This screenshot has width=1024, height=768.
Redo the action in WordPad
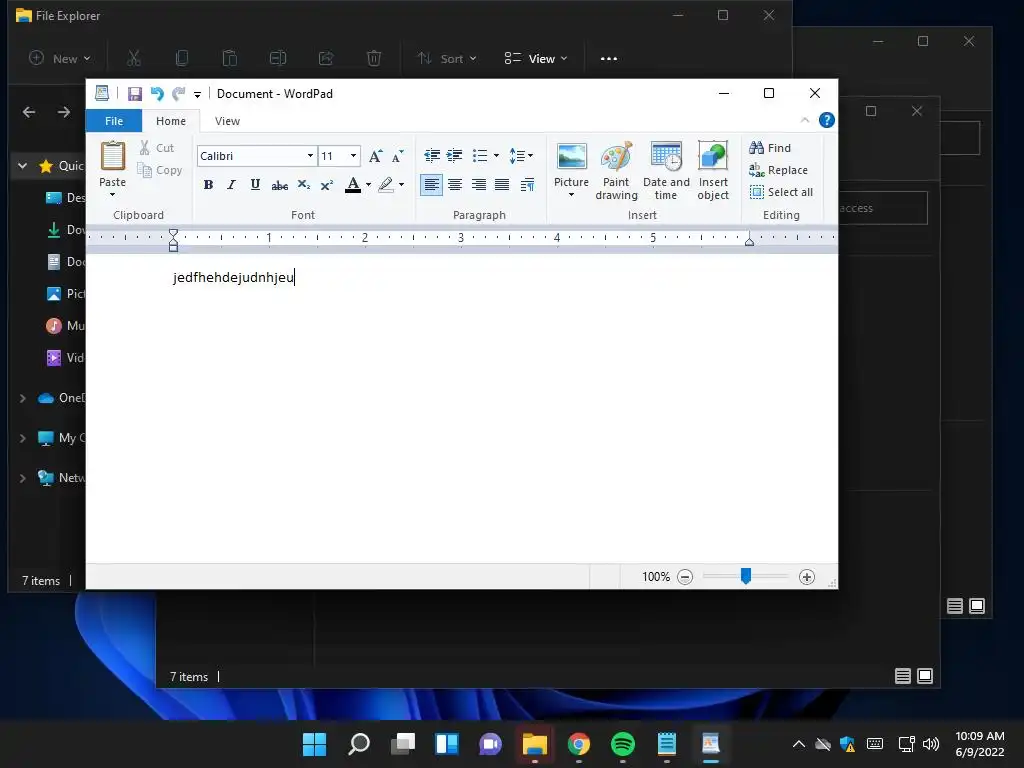[x=178, y=93]
